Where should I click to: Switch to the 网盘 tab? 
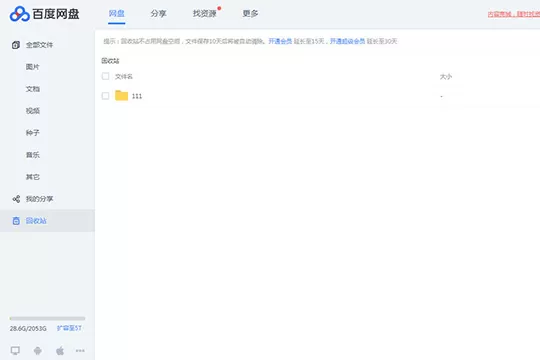[x=116, y=13]
